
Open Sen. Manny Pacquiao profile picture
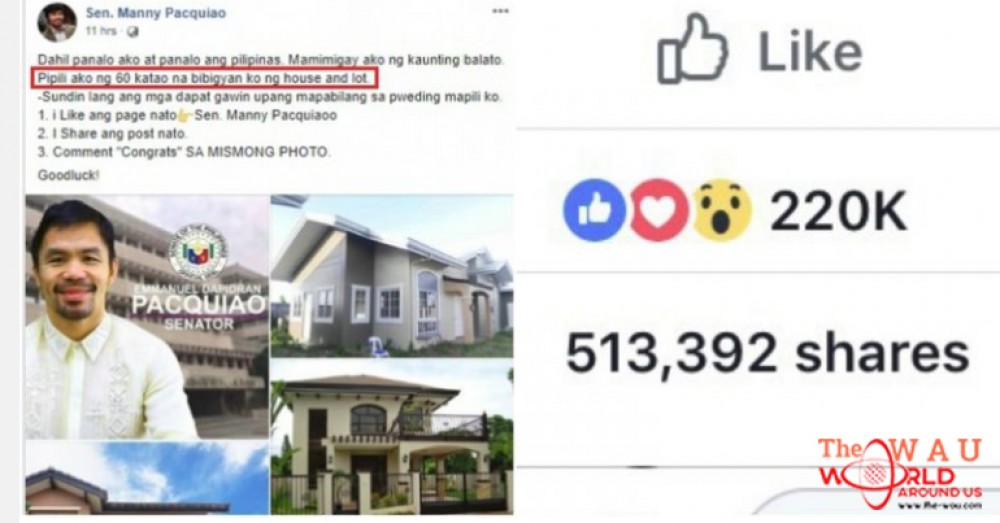coord(57,22)
